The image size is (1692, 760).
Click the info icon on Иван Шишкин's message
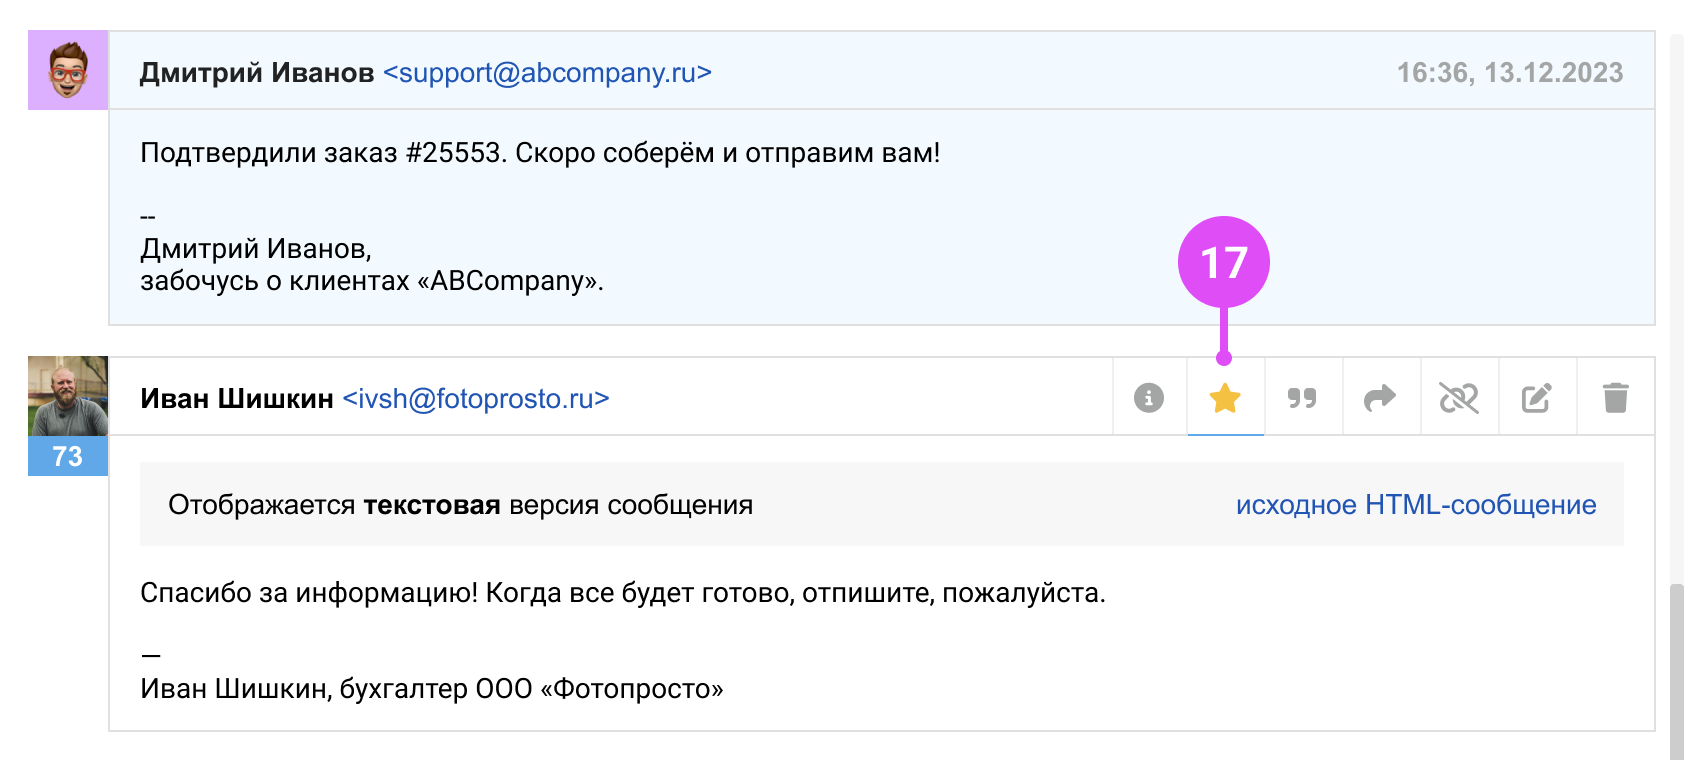coord(1149,398)
